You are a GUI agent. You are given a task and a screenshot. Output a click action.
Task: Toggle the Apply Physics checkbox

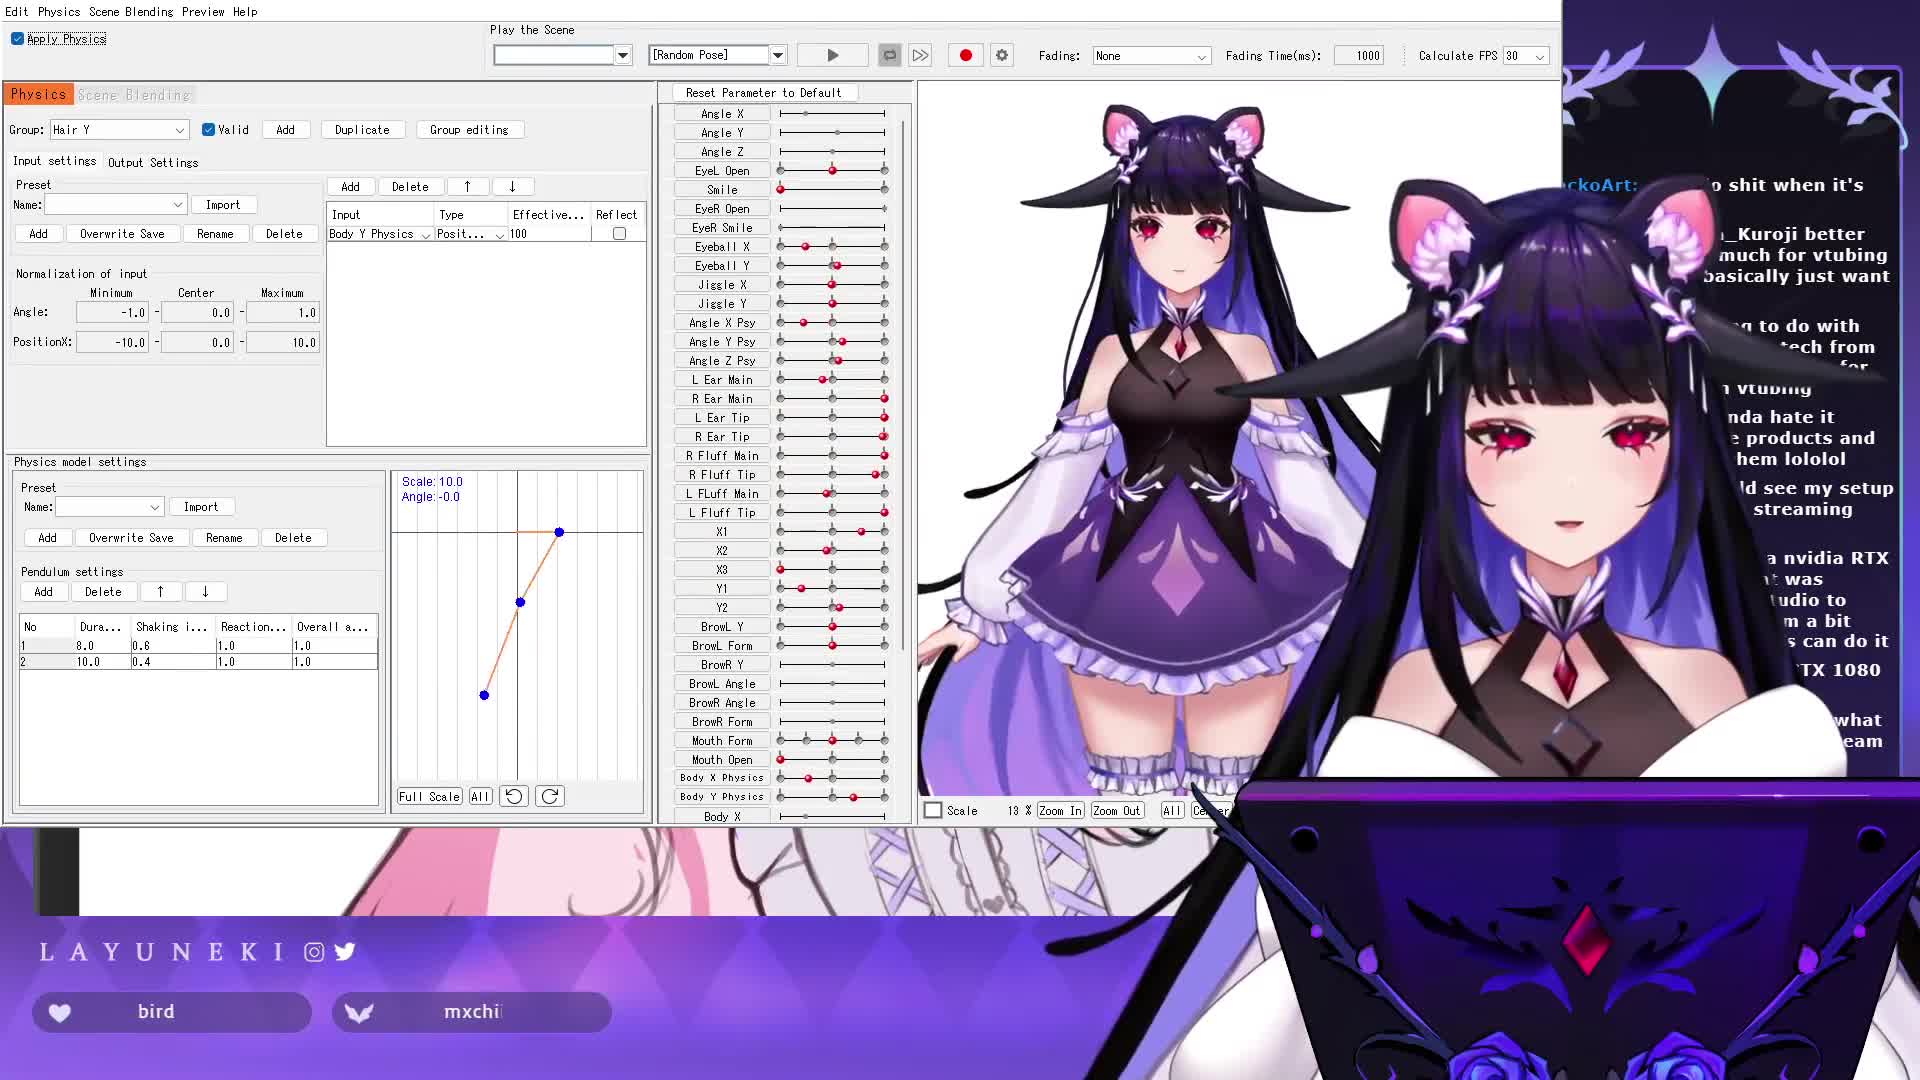(17, 39)
